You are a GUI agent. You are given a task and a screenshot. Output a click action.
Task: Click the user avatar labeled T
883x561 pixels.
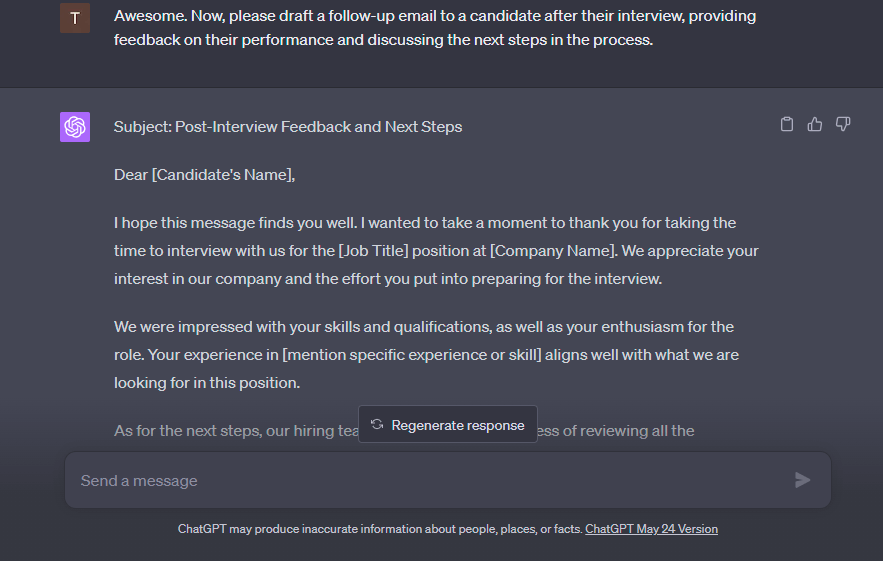coord(75,18)
